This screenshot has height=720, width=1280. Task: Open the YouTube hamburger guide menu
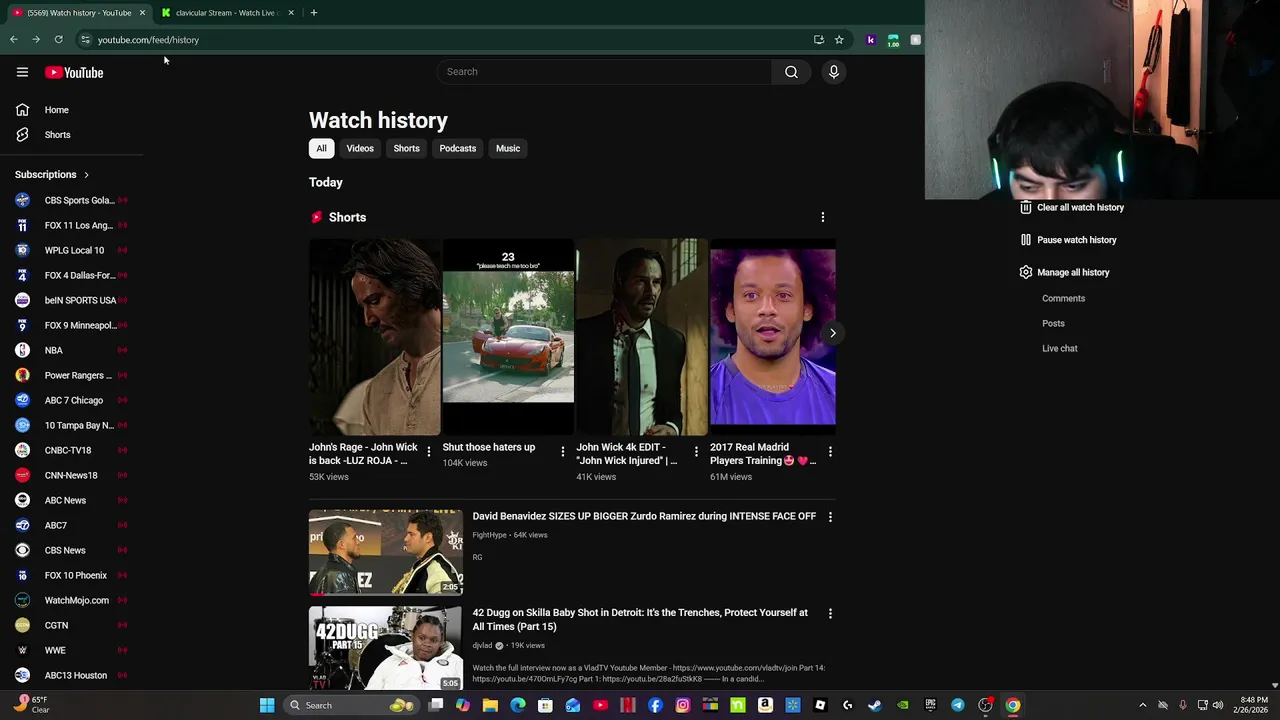point(22,72)
